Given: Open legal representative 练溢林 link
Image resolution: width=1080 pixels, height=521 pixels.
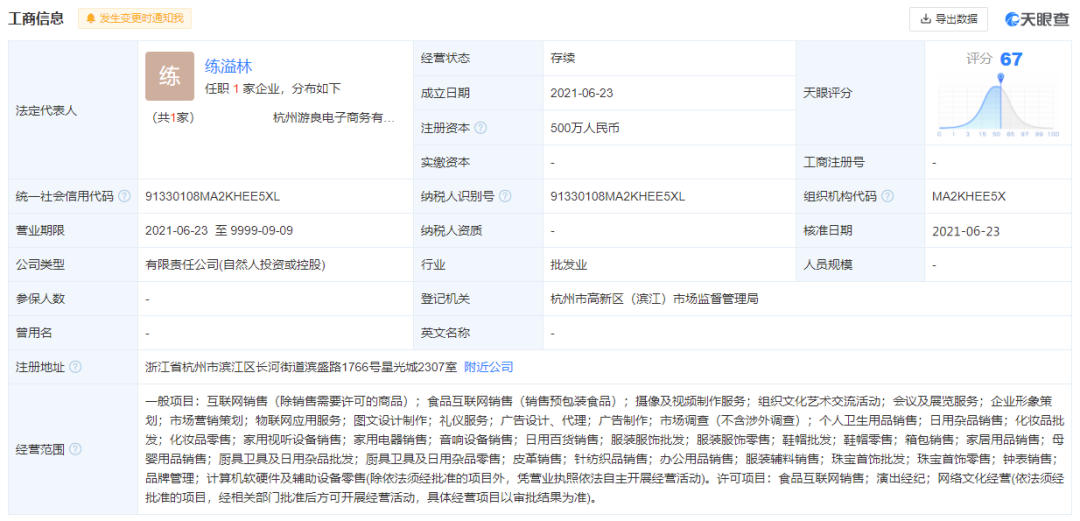Looking at the screenshot, I should point(229,66).
